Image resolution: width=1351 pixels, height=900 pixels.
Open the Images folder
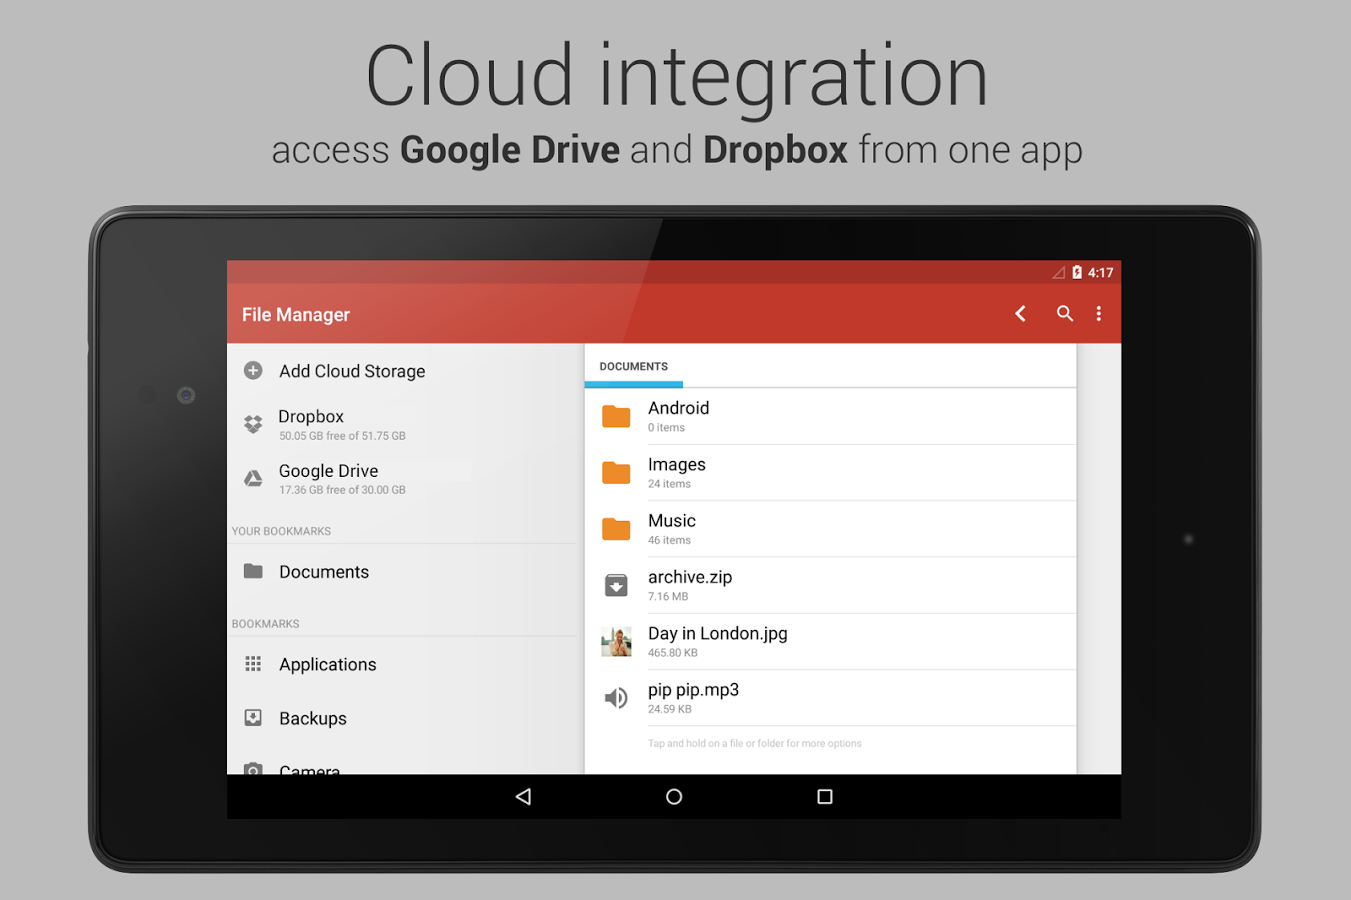830,473
